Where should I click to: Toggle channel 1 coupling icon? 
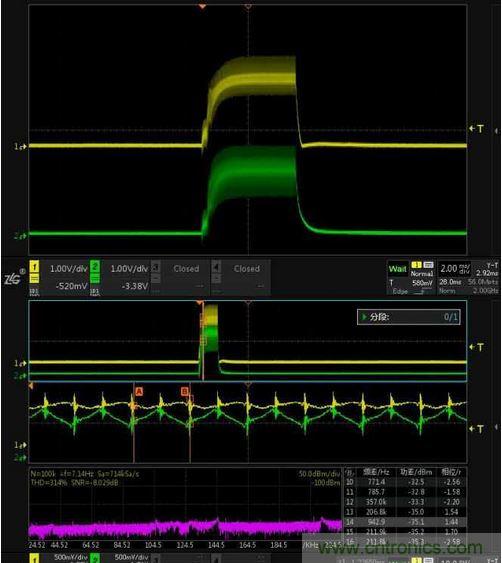tap(34, 278)
